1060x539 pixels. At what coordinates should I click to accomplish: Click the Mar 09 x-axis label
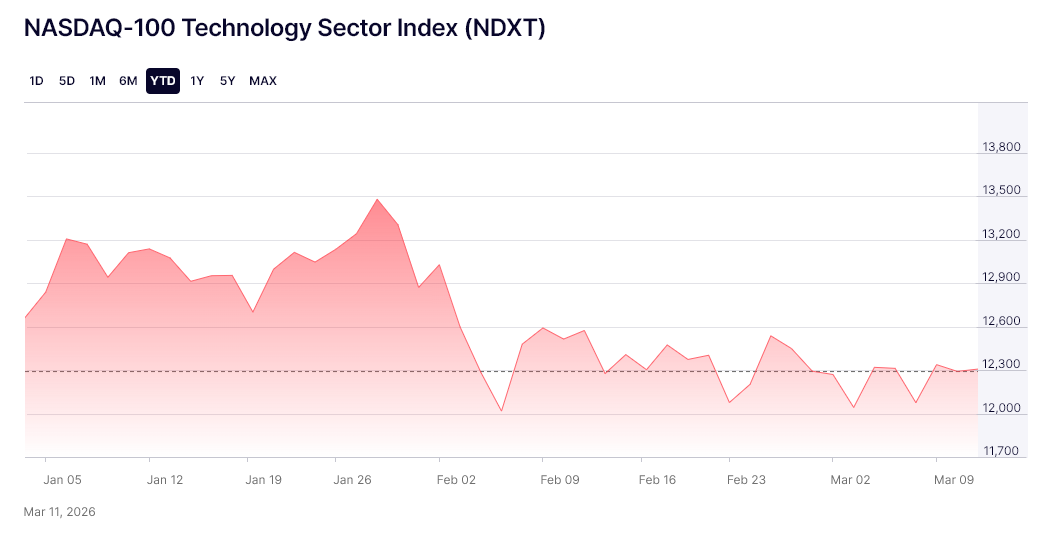tap(954, 480)
